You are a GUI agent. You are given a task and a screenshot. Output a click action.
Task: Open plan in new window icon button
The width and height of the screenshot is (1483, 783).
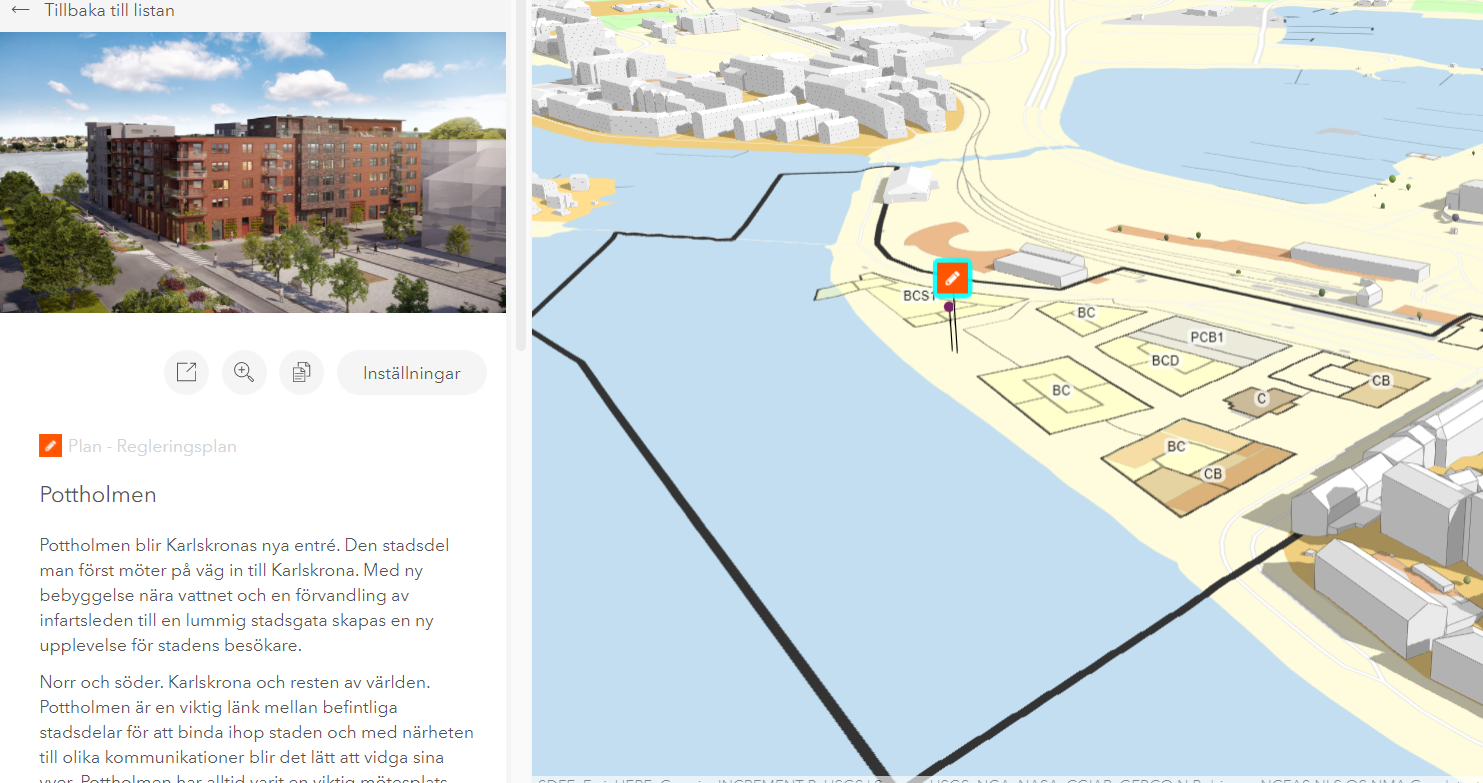click(x=186, y=373)
